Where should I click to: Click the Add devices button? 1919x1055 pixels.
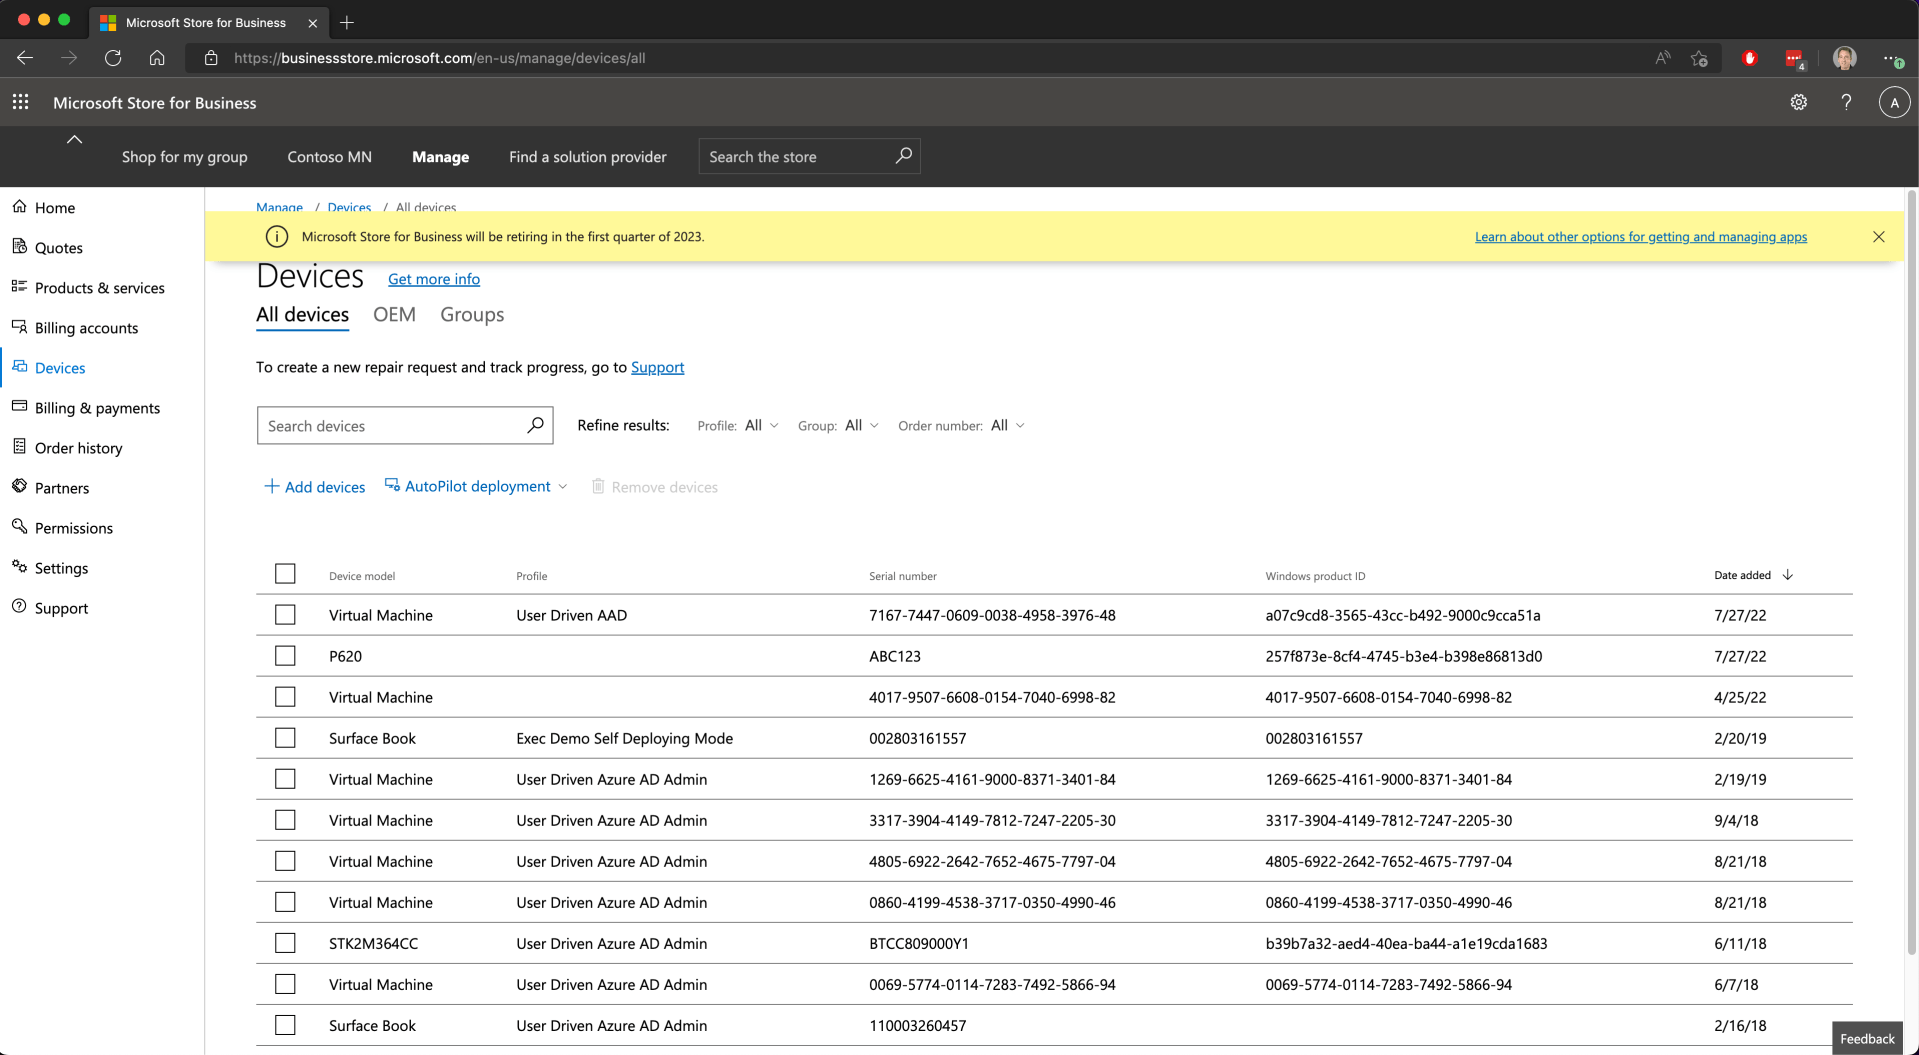[315, 487]
